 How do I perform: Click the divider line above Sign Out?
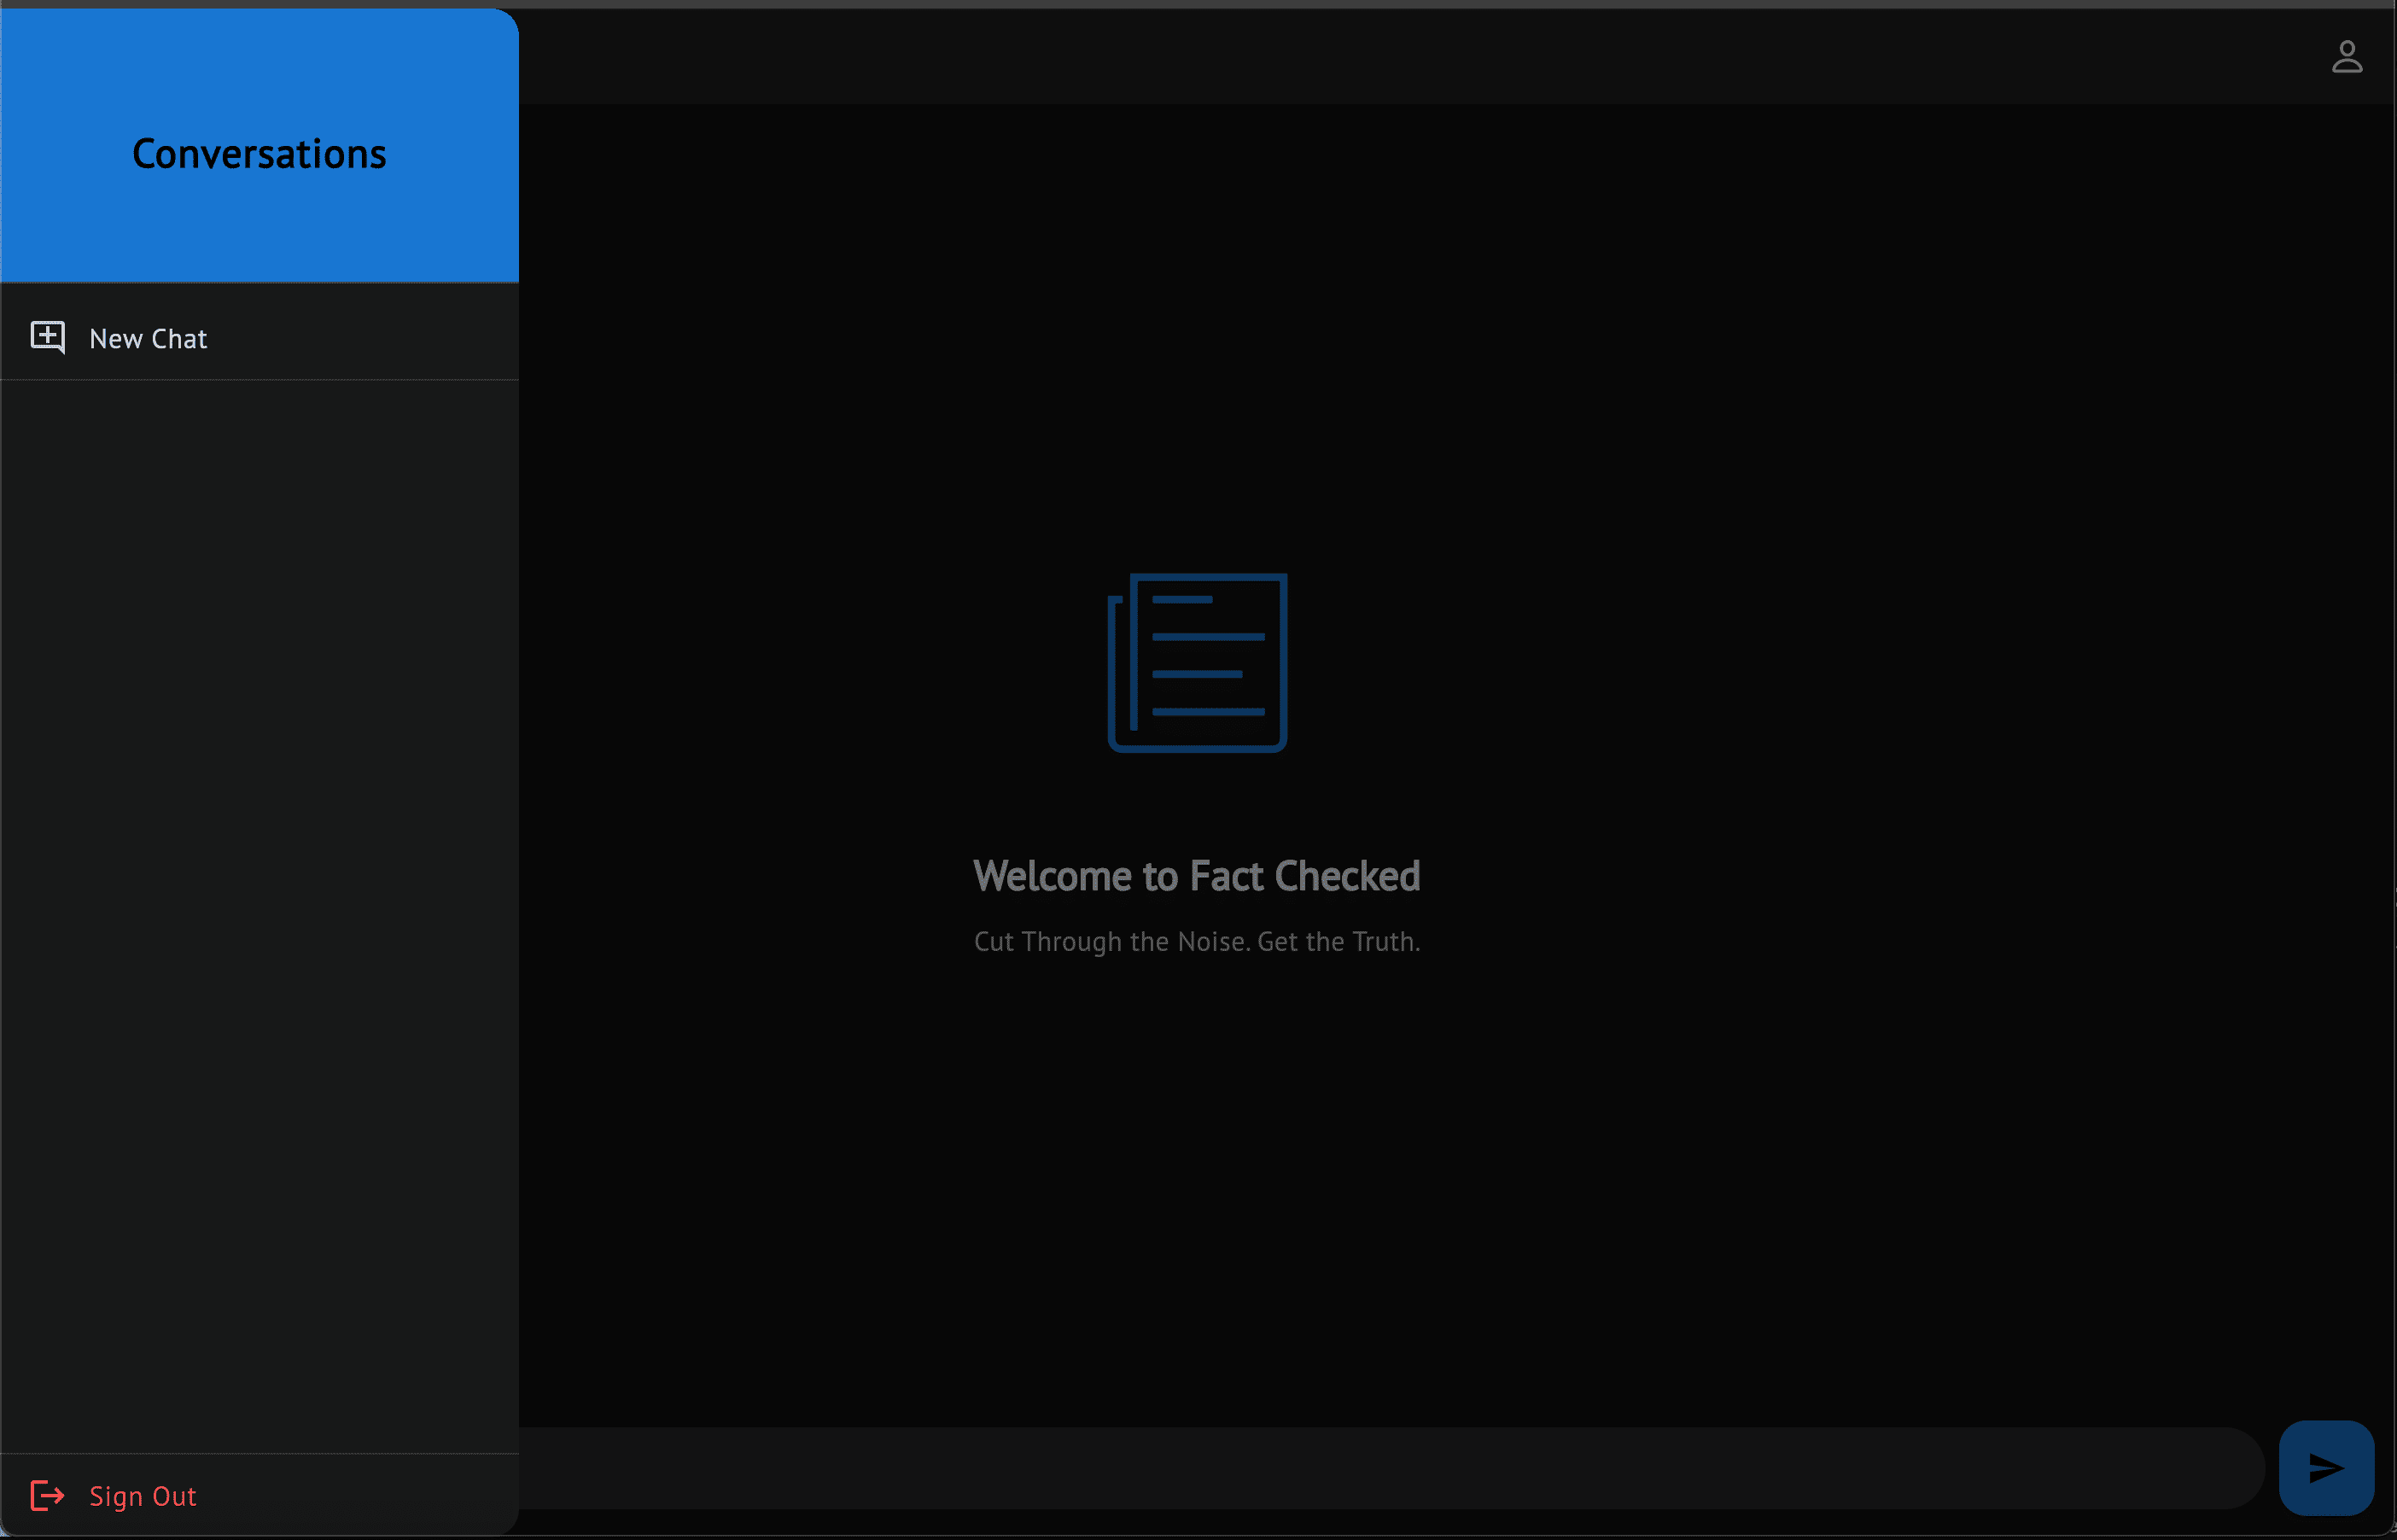(259, 1453)
